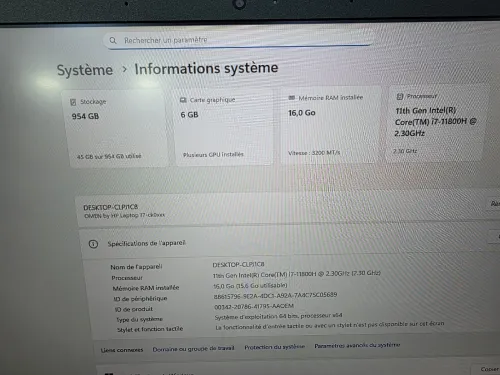500x375 pixels.
Task: Click the Stockage card icon
Action: pos(73,102)
